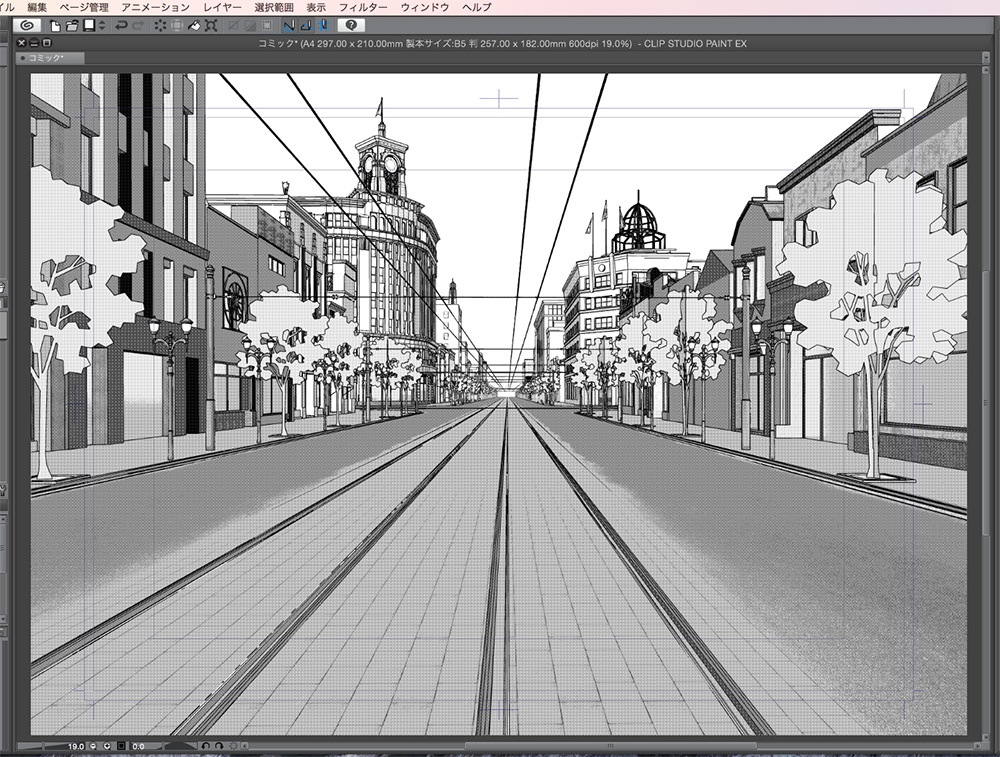Click the zoom percentage field showing 19.0
The width and height of the screenshot is (1000, 757).
[x=76, y=746]
